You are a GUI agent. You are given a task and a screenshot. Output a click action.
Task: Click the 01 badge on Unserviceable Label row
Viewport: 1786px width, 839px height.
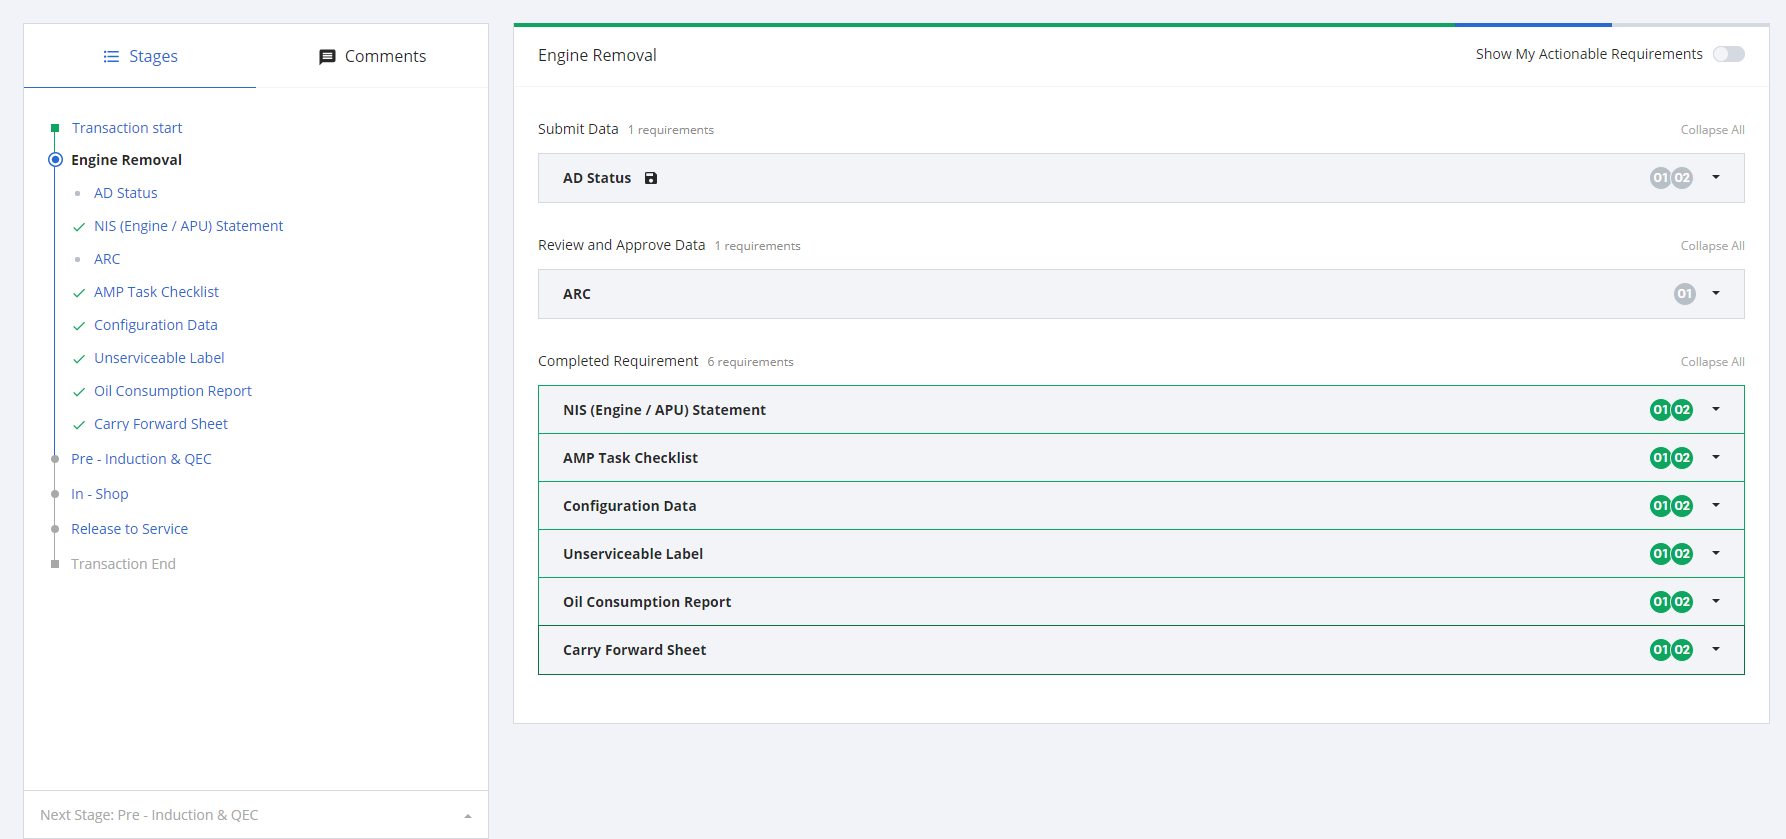[x=1660, y=554]
